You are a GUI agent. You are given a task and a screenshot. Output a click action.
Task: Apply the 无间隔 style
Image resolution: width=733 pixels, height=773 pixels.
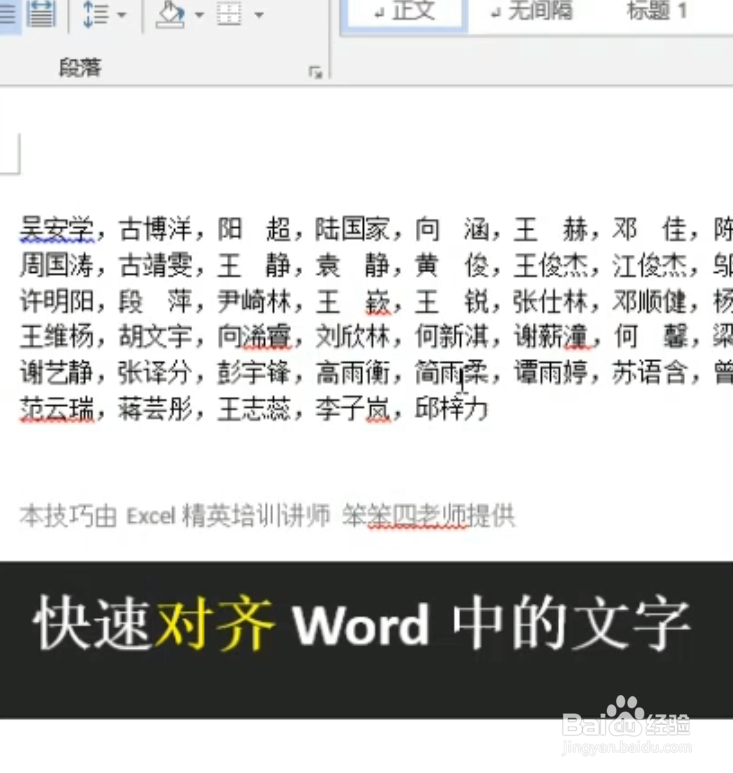point(531,12)
